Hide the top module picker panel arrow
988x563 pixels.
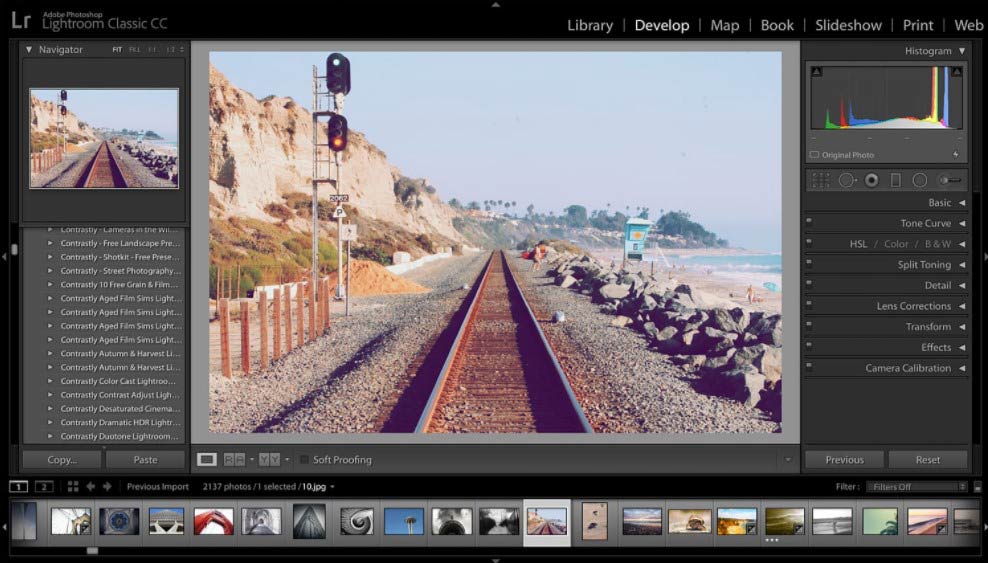click(x=496, y=4)
